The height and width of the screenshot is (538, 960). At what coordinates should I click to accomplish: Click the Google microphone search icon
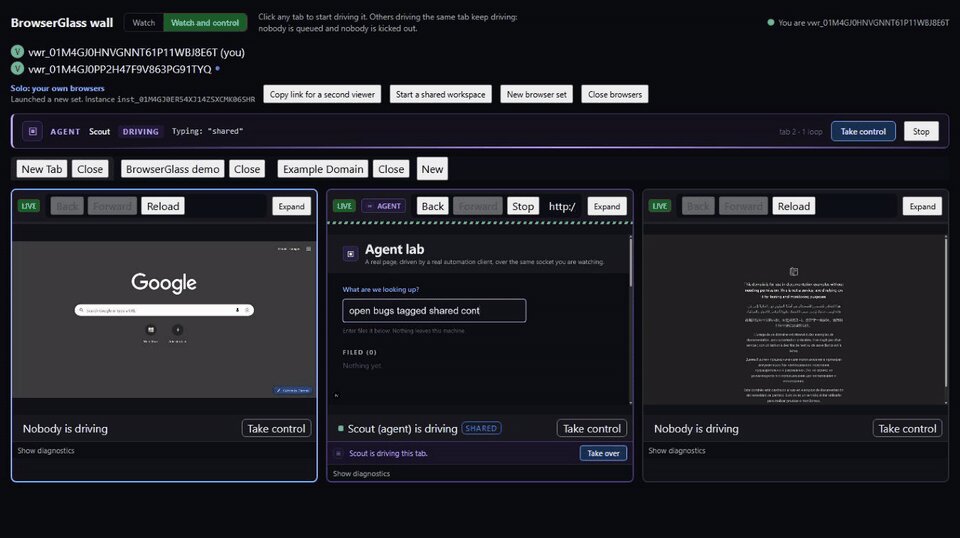pos(238,310)
